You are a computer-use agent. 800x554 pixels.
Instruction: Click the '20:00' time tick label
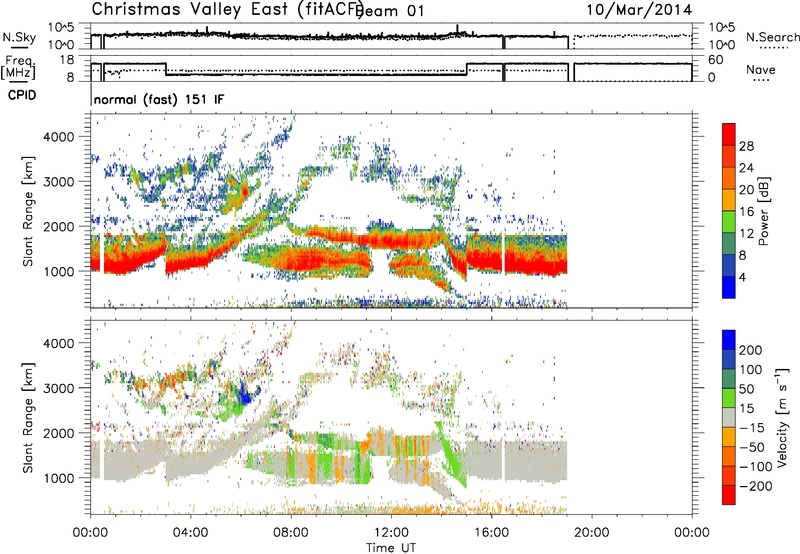[591, 533]
